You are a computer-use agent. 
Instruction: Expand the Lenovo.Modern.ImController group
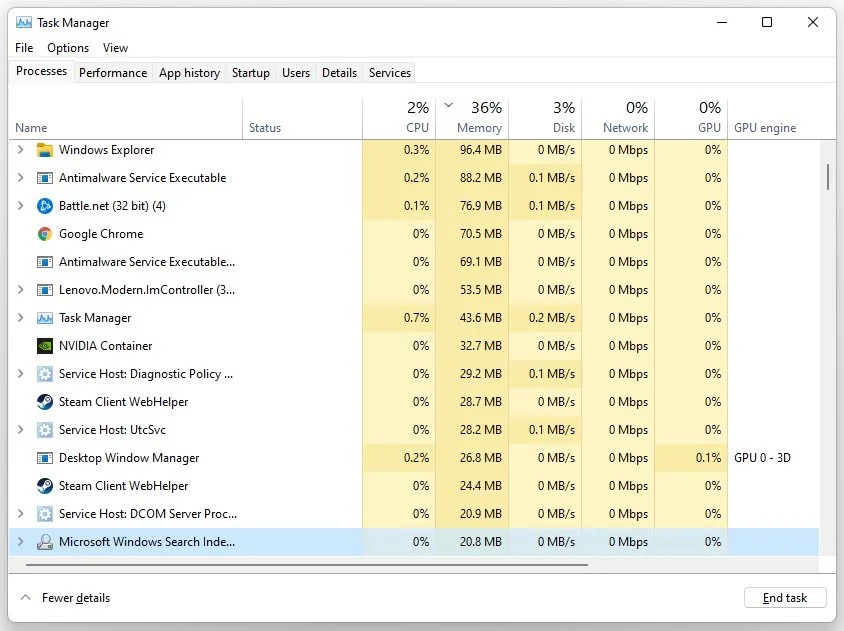(x=20, y=289)
